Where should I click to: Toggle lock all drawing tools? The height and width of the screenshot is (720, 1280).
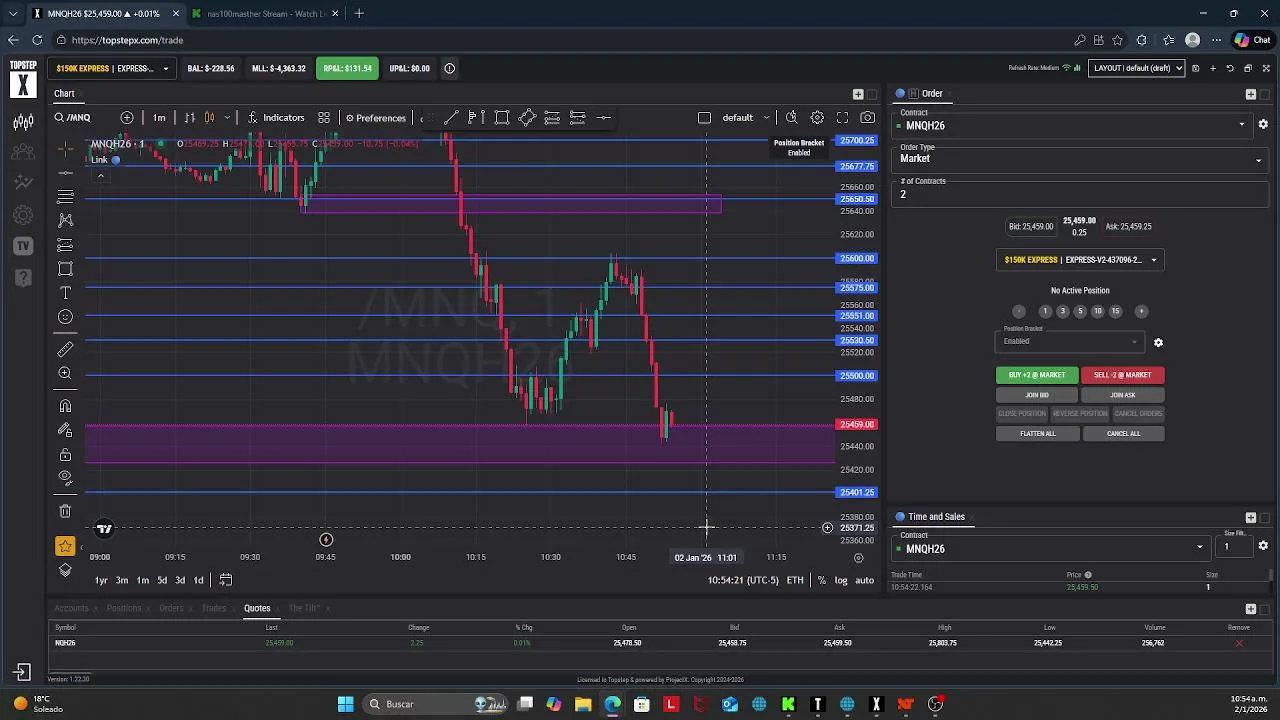tap(65, 454)
